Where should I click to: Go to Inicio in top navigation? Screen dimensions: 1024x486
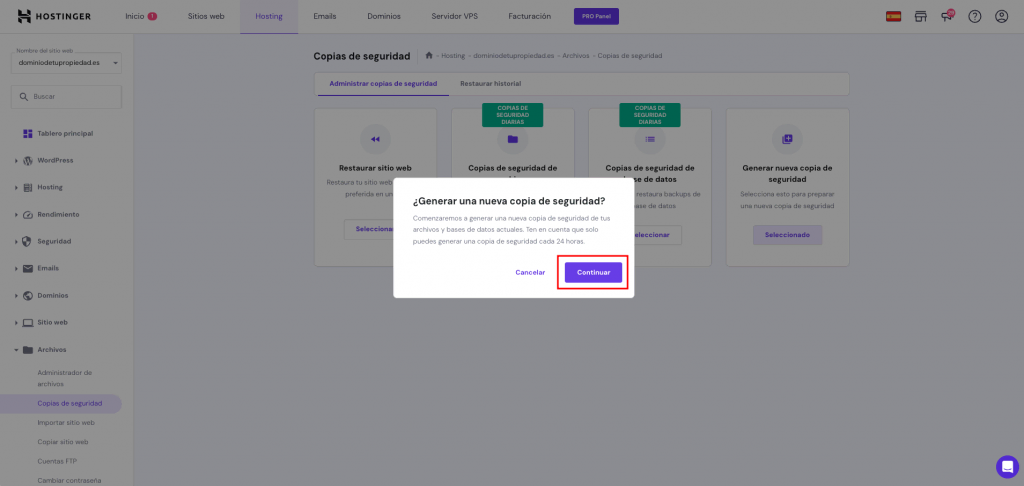click(135, 16)
